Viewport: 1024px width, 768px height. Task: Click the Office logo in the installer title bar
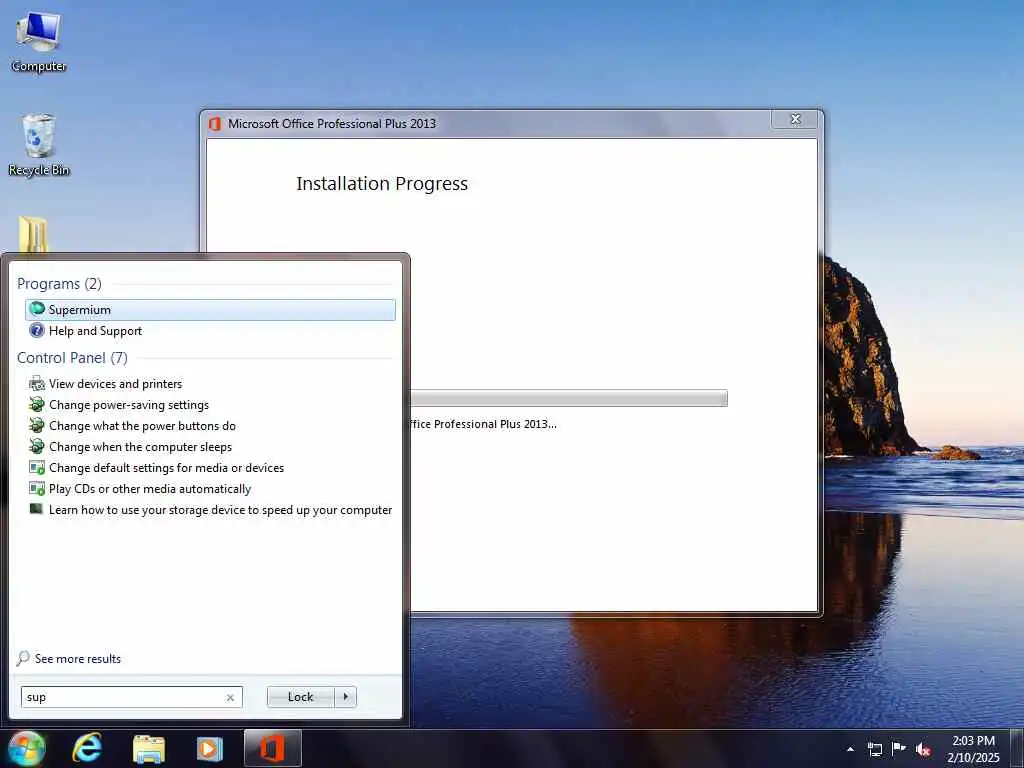(x=215, y=123)
